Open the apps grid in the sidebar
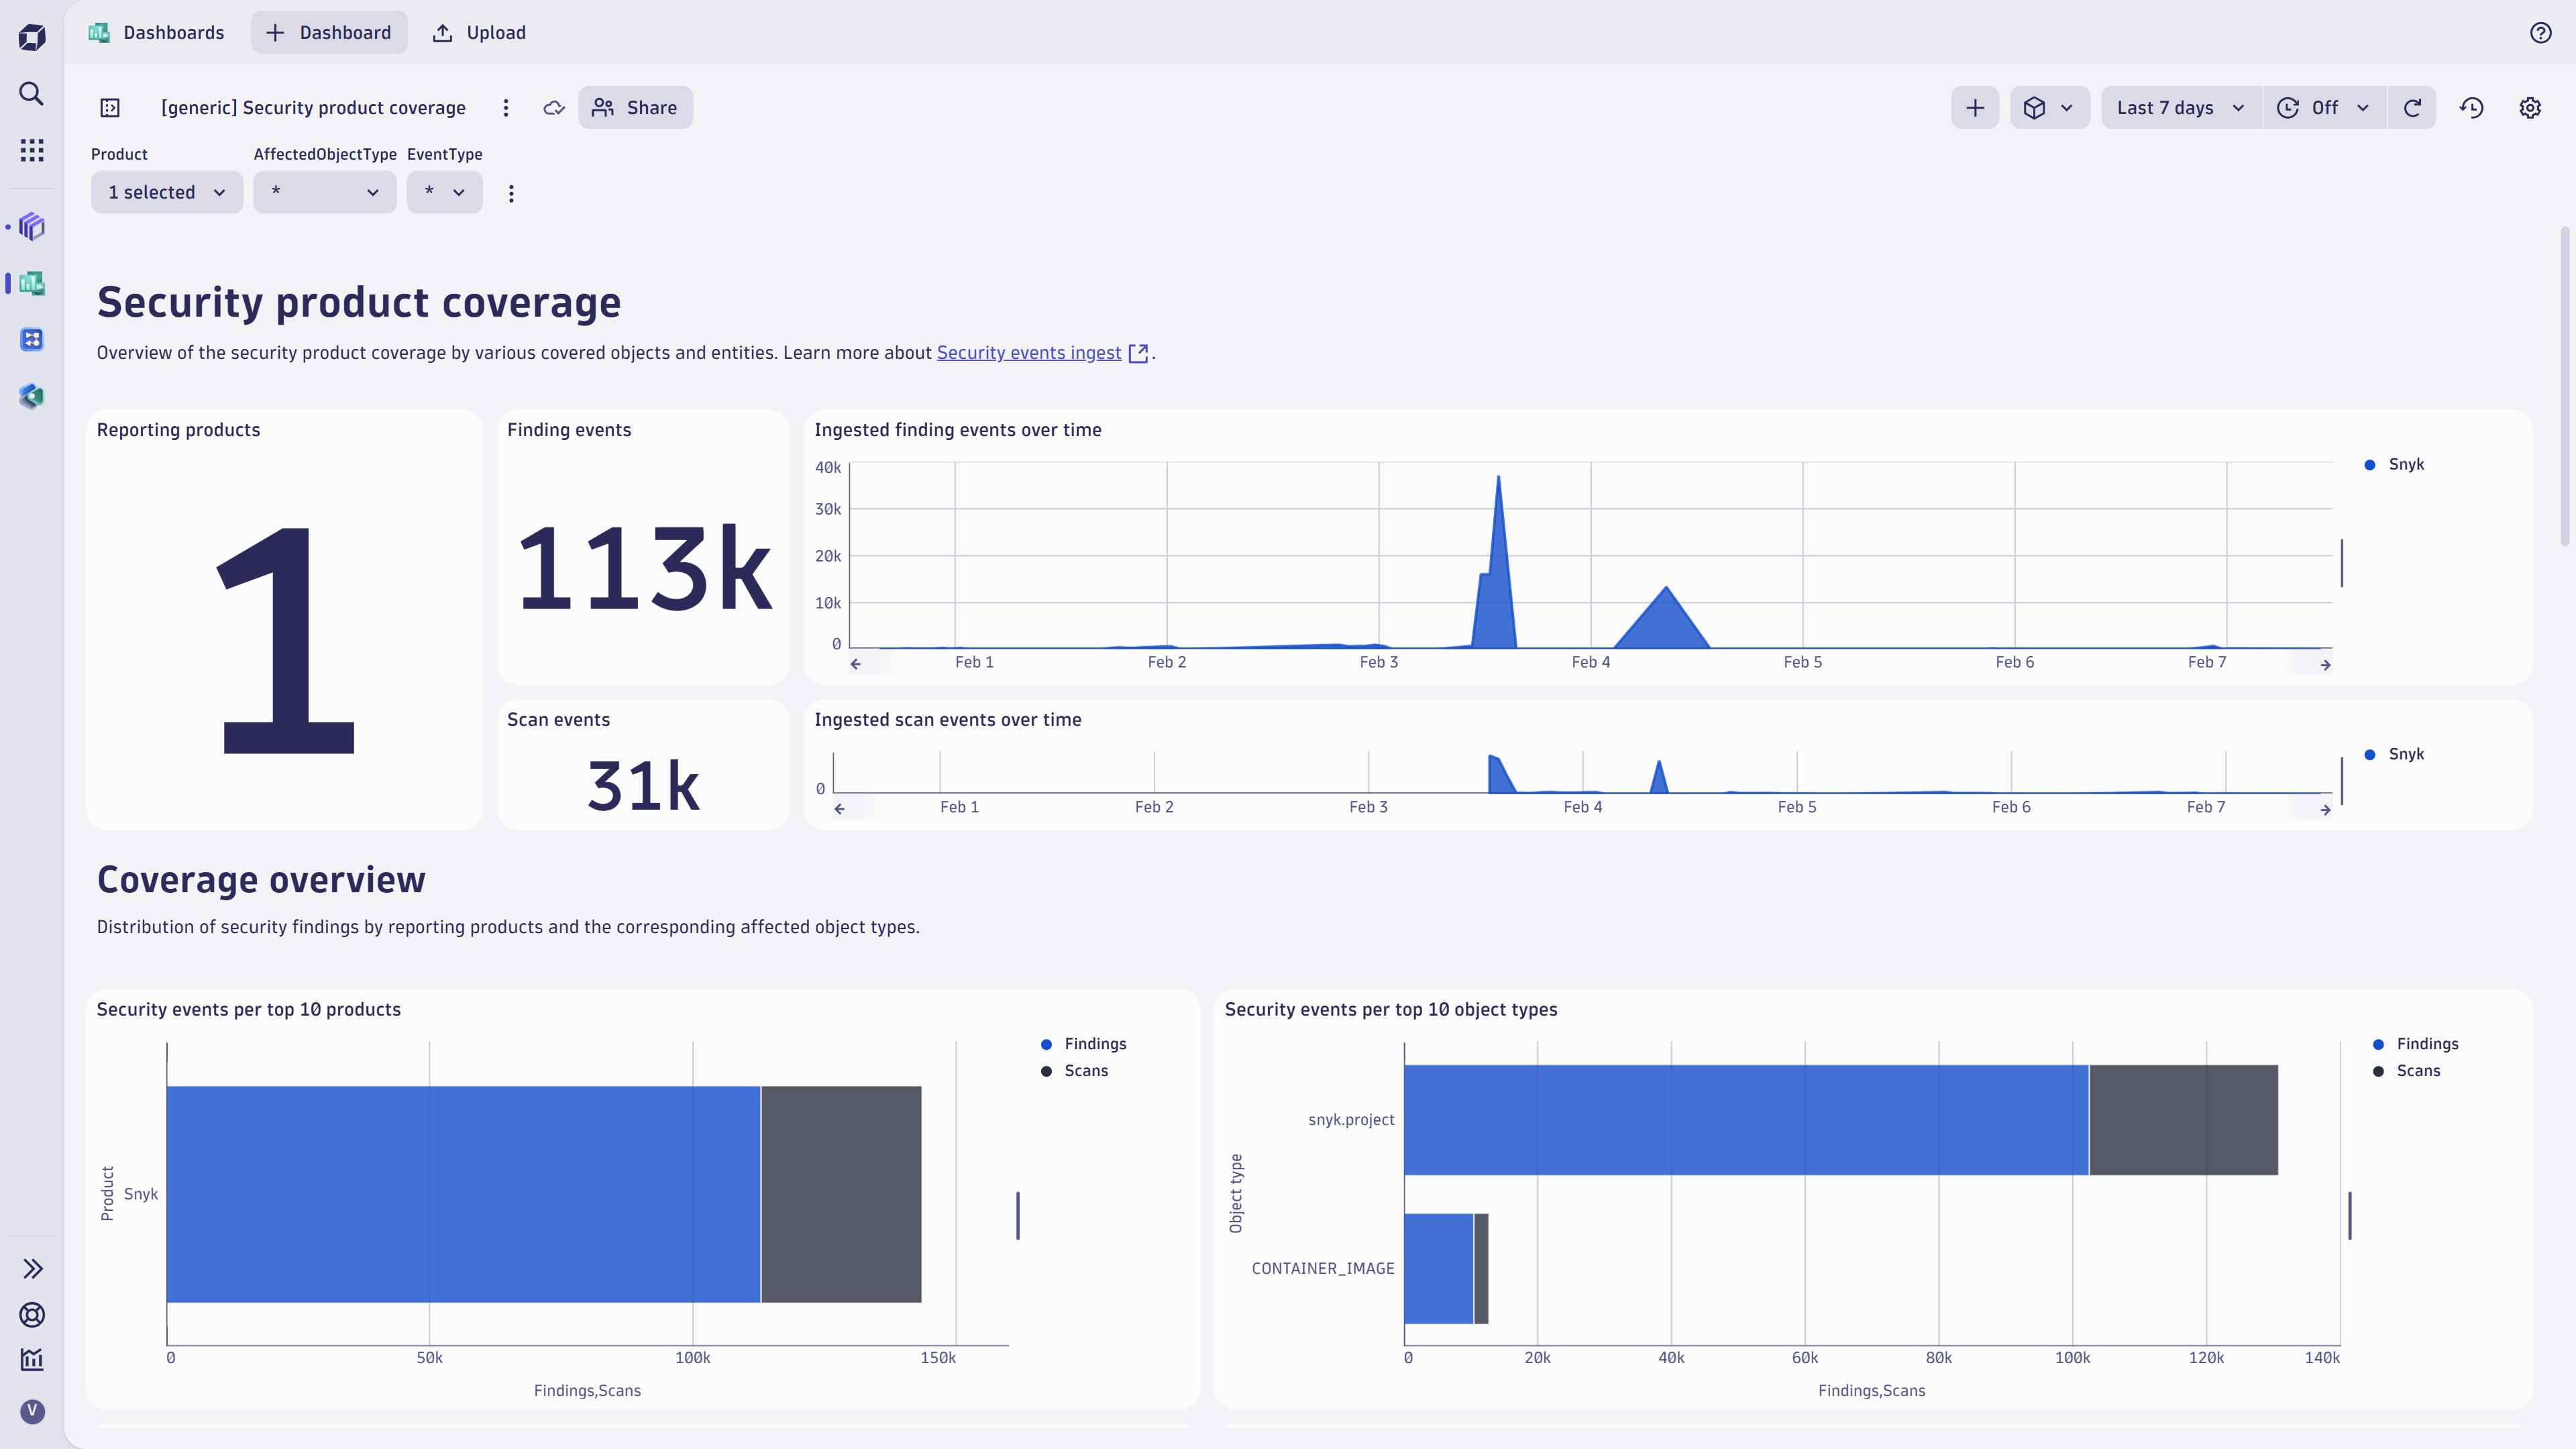The height and width of the screenshot is (1449, 2576). pos(31,150)
